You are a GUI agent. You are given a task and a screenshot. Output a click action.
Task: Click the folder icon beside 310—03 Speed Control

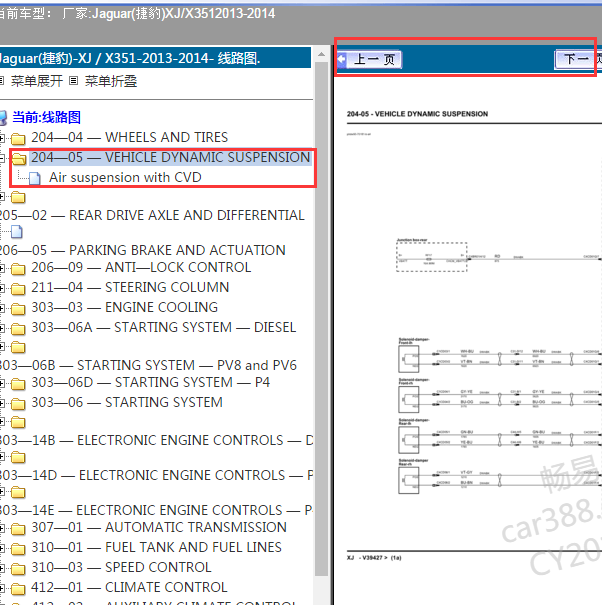click(x=18, y=569)
